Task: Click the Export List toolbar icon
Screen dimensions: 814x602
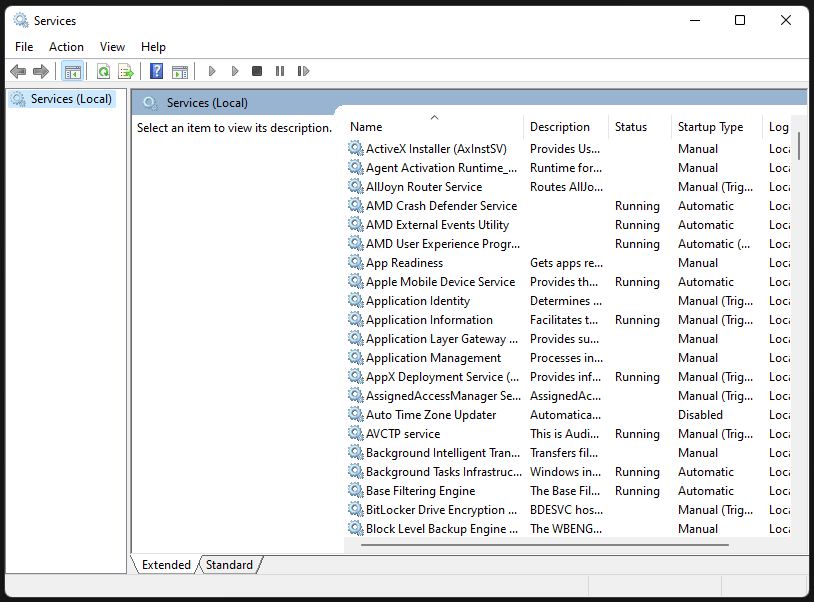Action: tap(126, 71)
